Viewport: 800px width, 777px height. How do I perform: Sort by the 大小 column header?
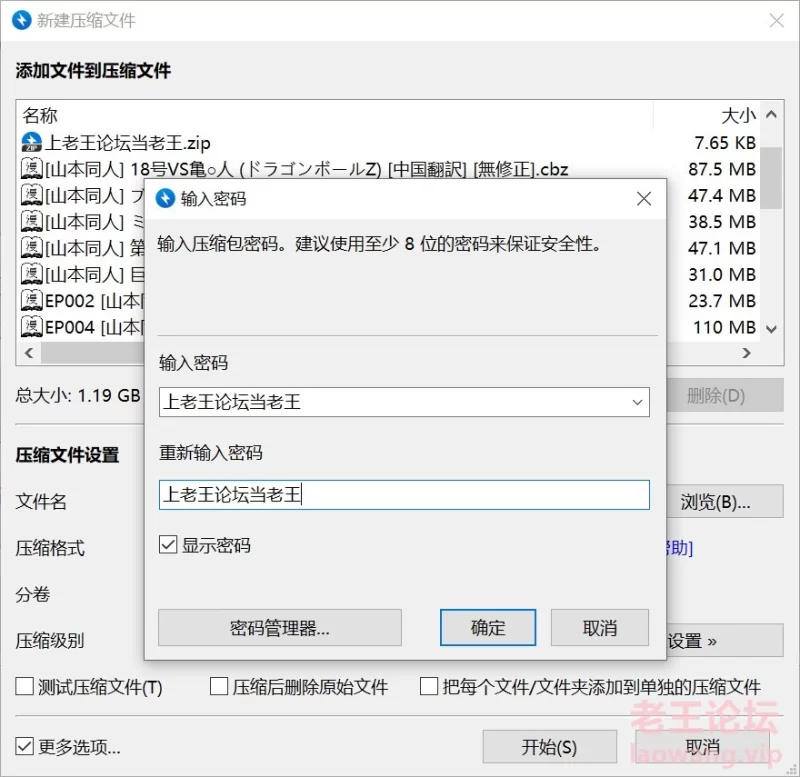point(738,116)
